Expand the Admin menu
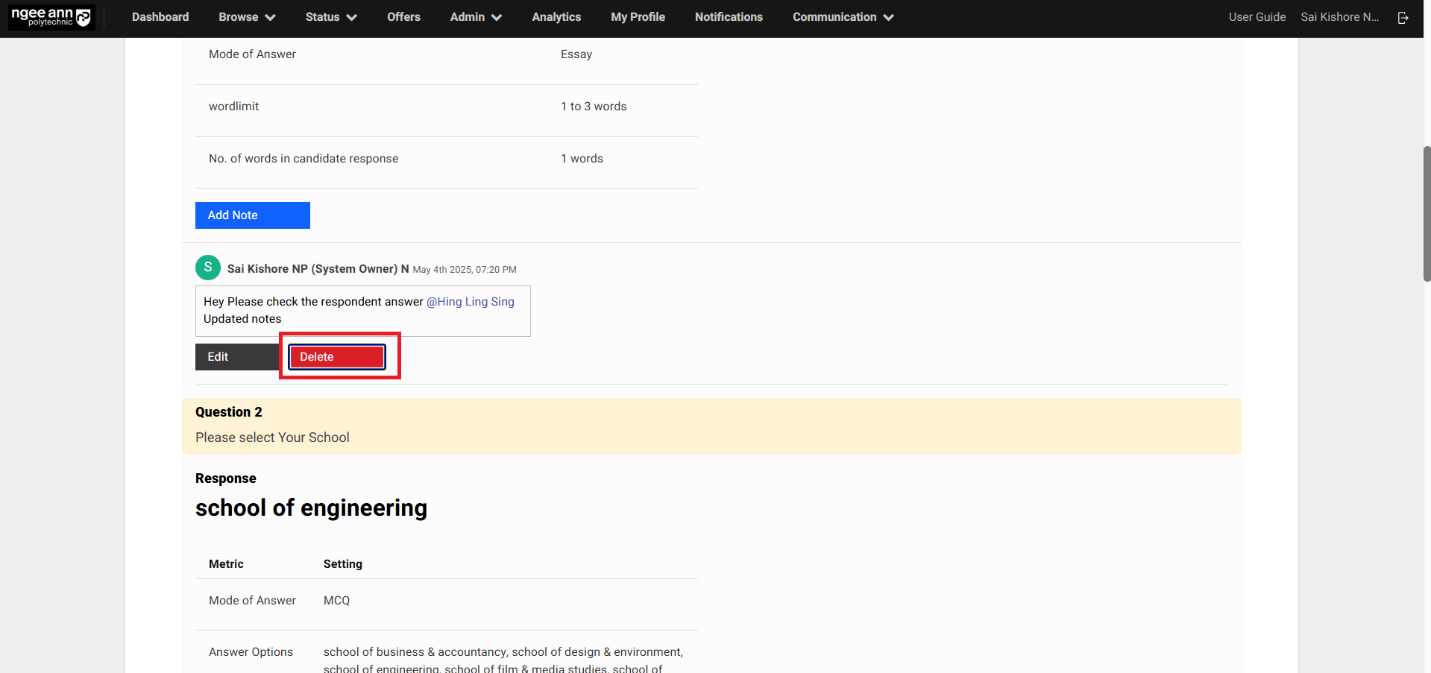 (476, 17)
